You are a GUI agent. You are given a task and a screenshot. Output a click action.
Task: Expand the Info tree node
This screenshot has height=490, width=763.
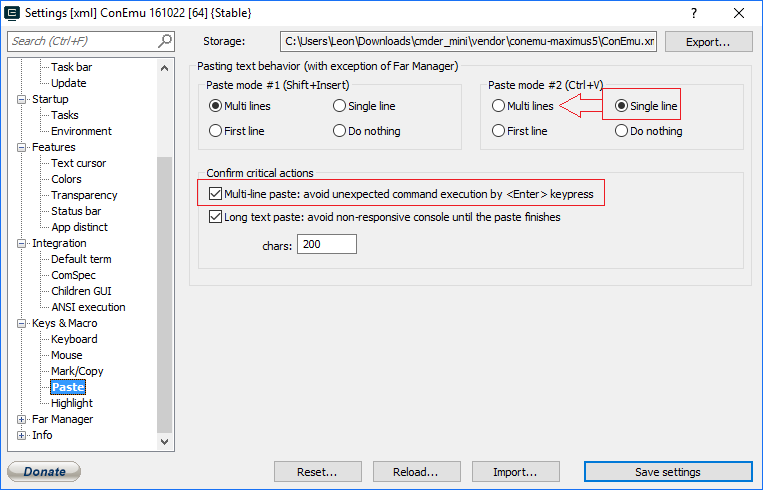pyautogui.click(x=21, y=436)
